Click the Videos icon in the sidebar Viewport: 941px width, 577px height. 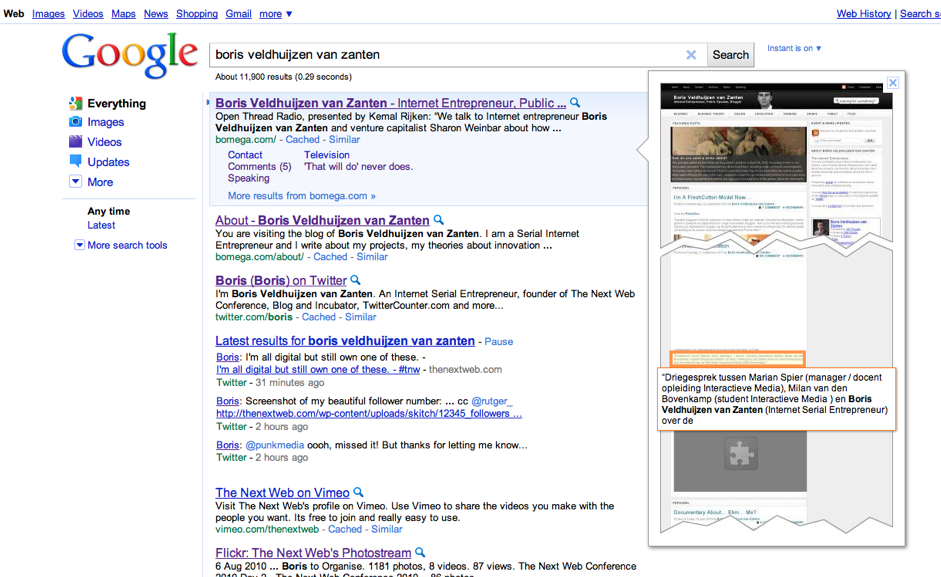[76, 142]
